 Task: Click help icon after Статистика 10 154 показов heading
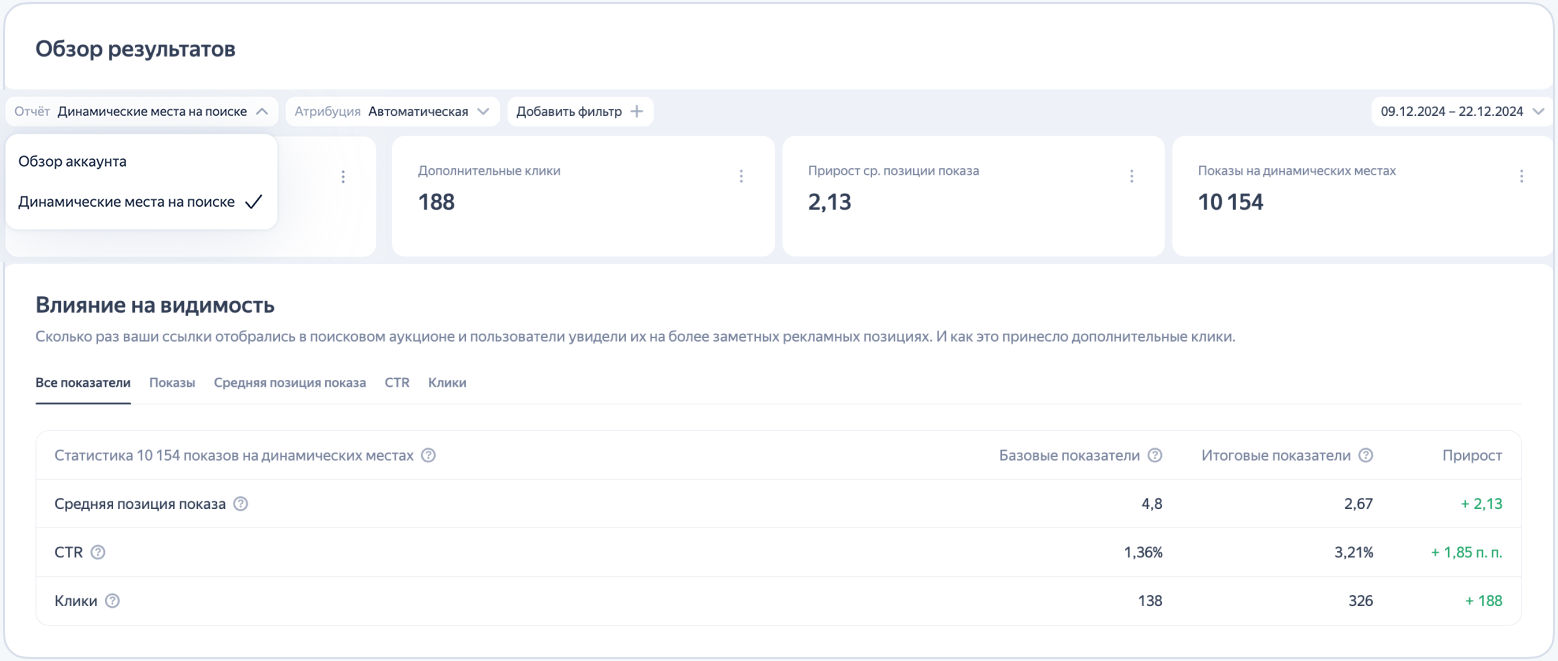tap(428, 455)
